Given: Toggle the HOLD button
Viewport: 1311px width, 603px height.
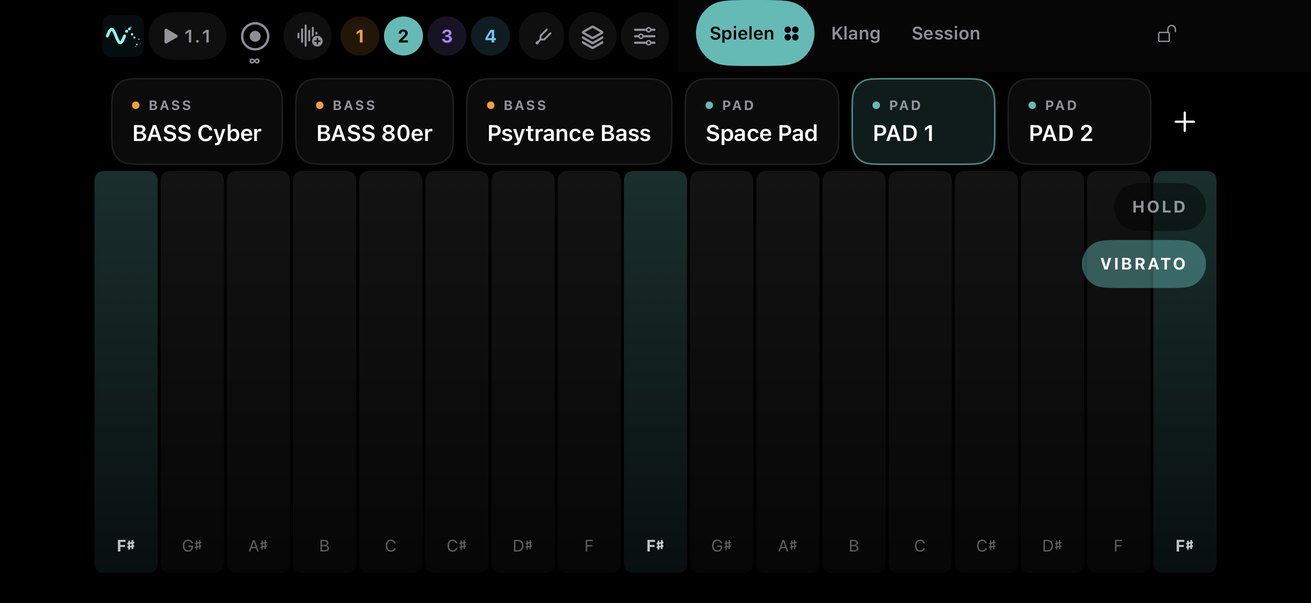Looking at the screenshot, I should tap(1160, 207).
